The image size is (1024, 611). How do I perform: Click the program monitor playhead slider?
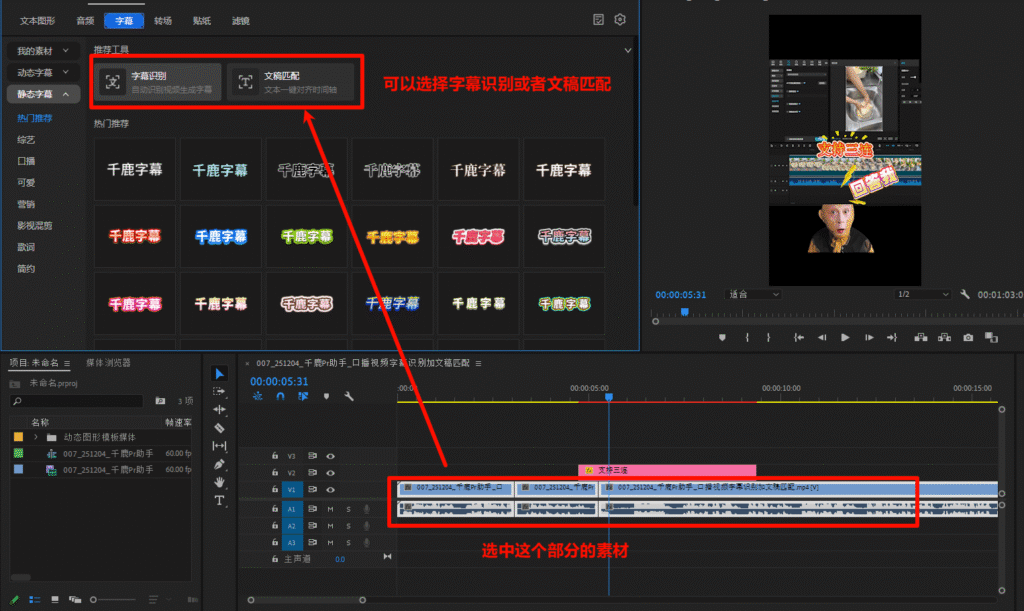point(685,311)
